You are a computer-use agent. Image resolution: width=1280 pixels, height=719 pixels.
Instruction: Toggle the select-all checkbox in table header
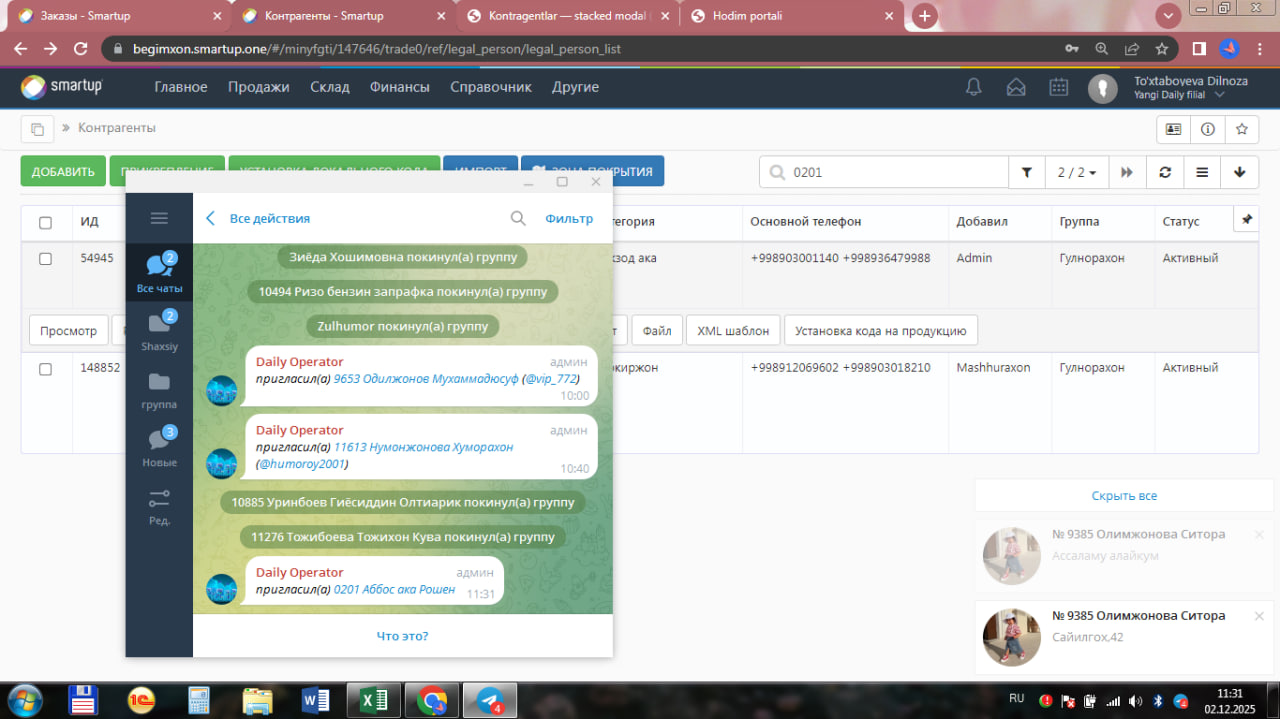click(45, 222)
